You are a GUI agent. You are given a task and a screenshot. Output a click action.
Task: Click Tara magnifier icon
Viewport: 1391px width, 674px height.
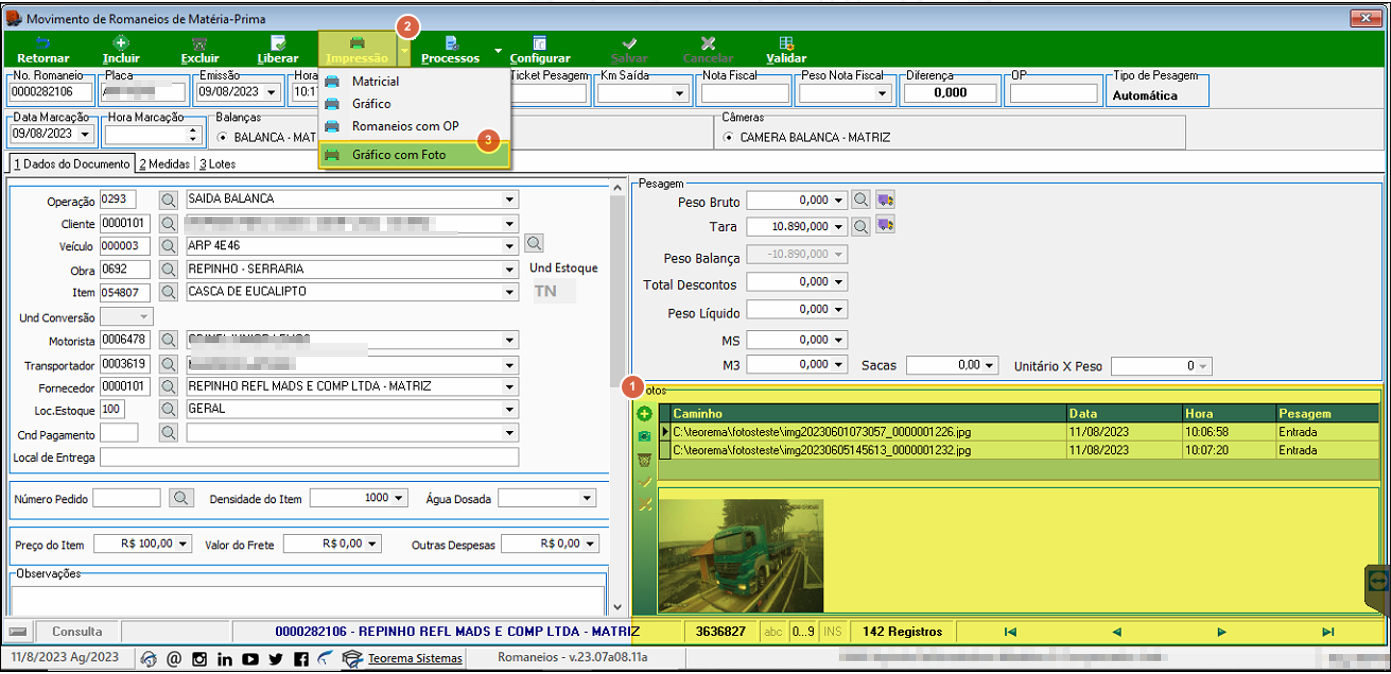click(x=860, y=226)
